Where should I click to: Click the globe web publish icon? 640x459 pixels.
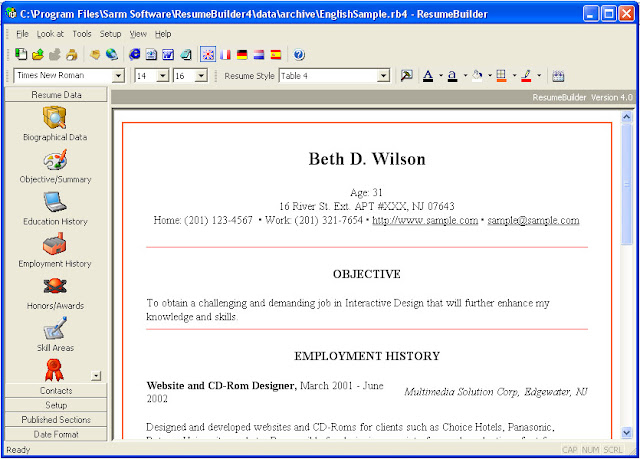[112, 54]
